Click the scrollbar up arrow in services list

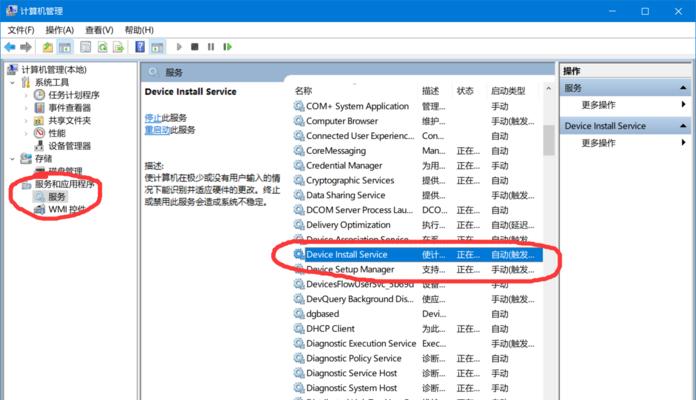(549, 89)
